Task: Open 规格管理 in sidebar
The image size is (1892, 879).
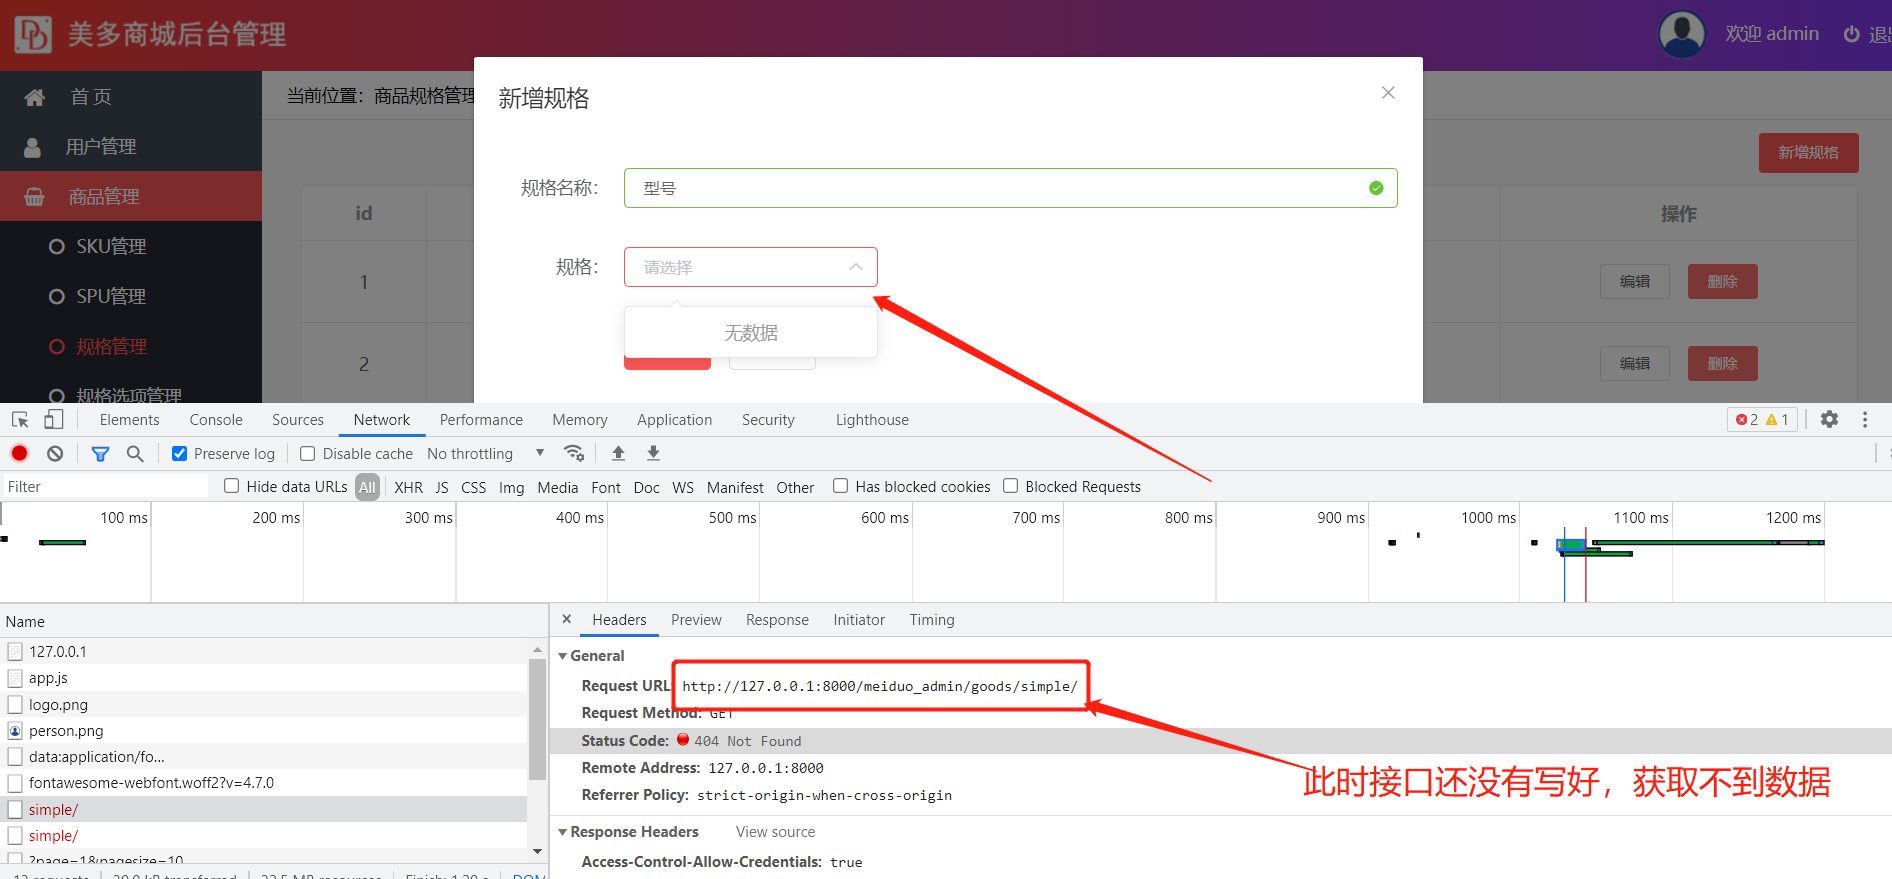Action: tap(111, 346)
